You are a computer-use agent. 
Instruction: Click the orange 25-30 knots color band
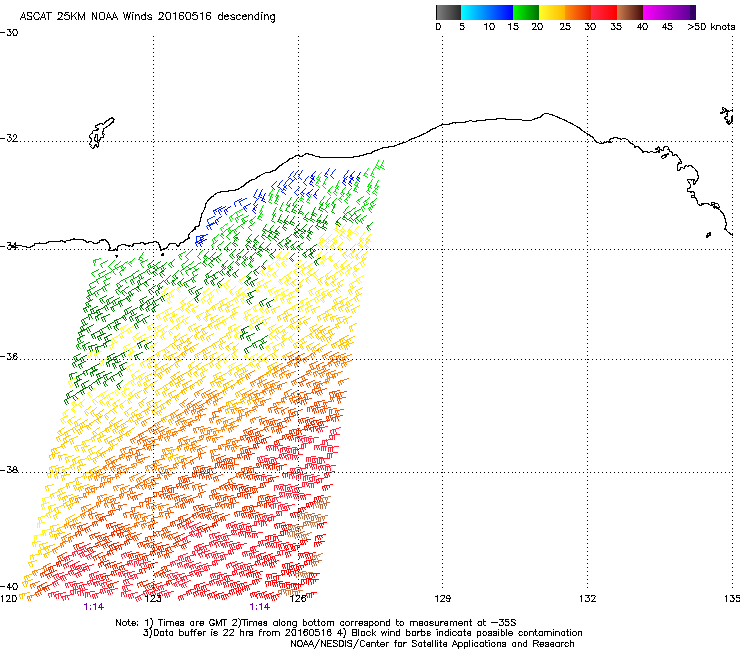click(578, 12)
